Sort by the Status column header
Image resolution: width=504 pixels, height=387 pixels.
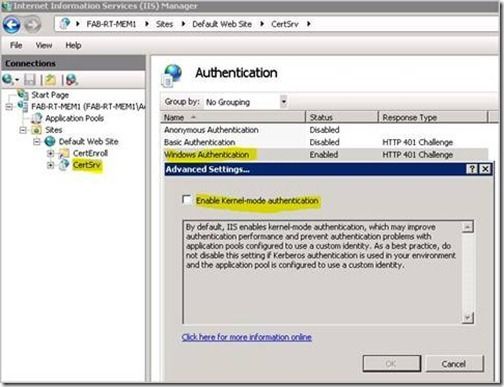[x=341, y=117]
